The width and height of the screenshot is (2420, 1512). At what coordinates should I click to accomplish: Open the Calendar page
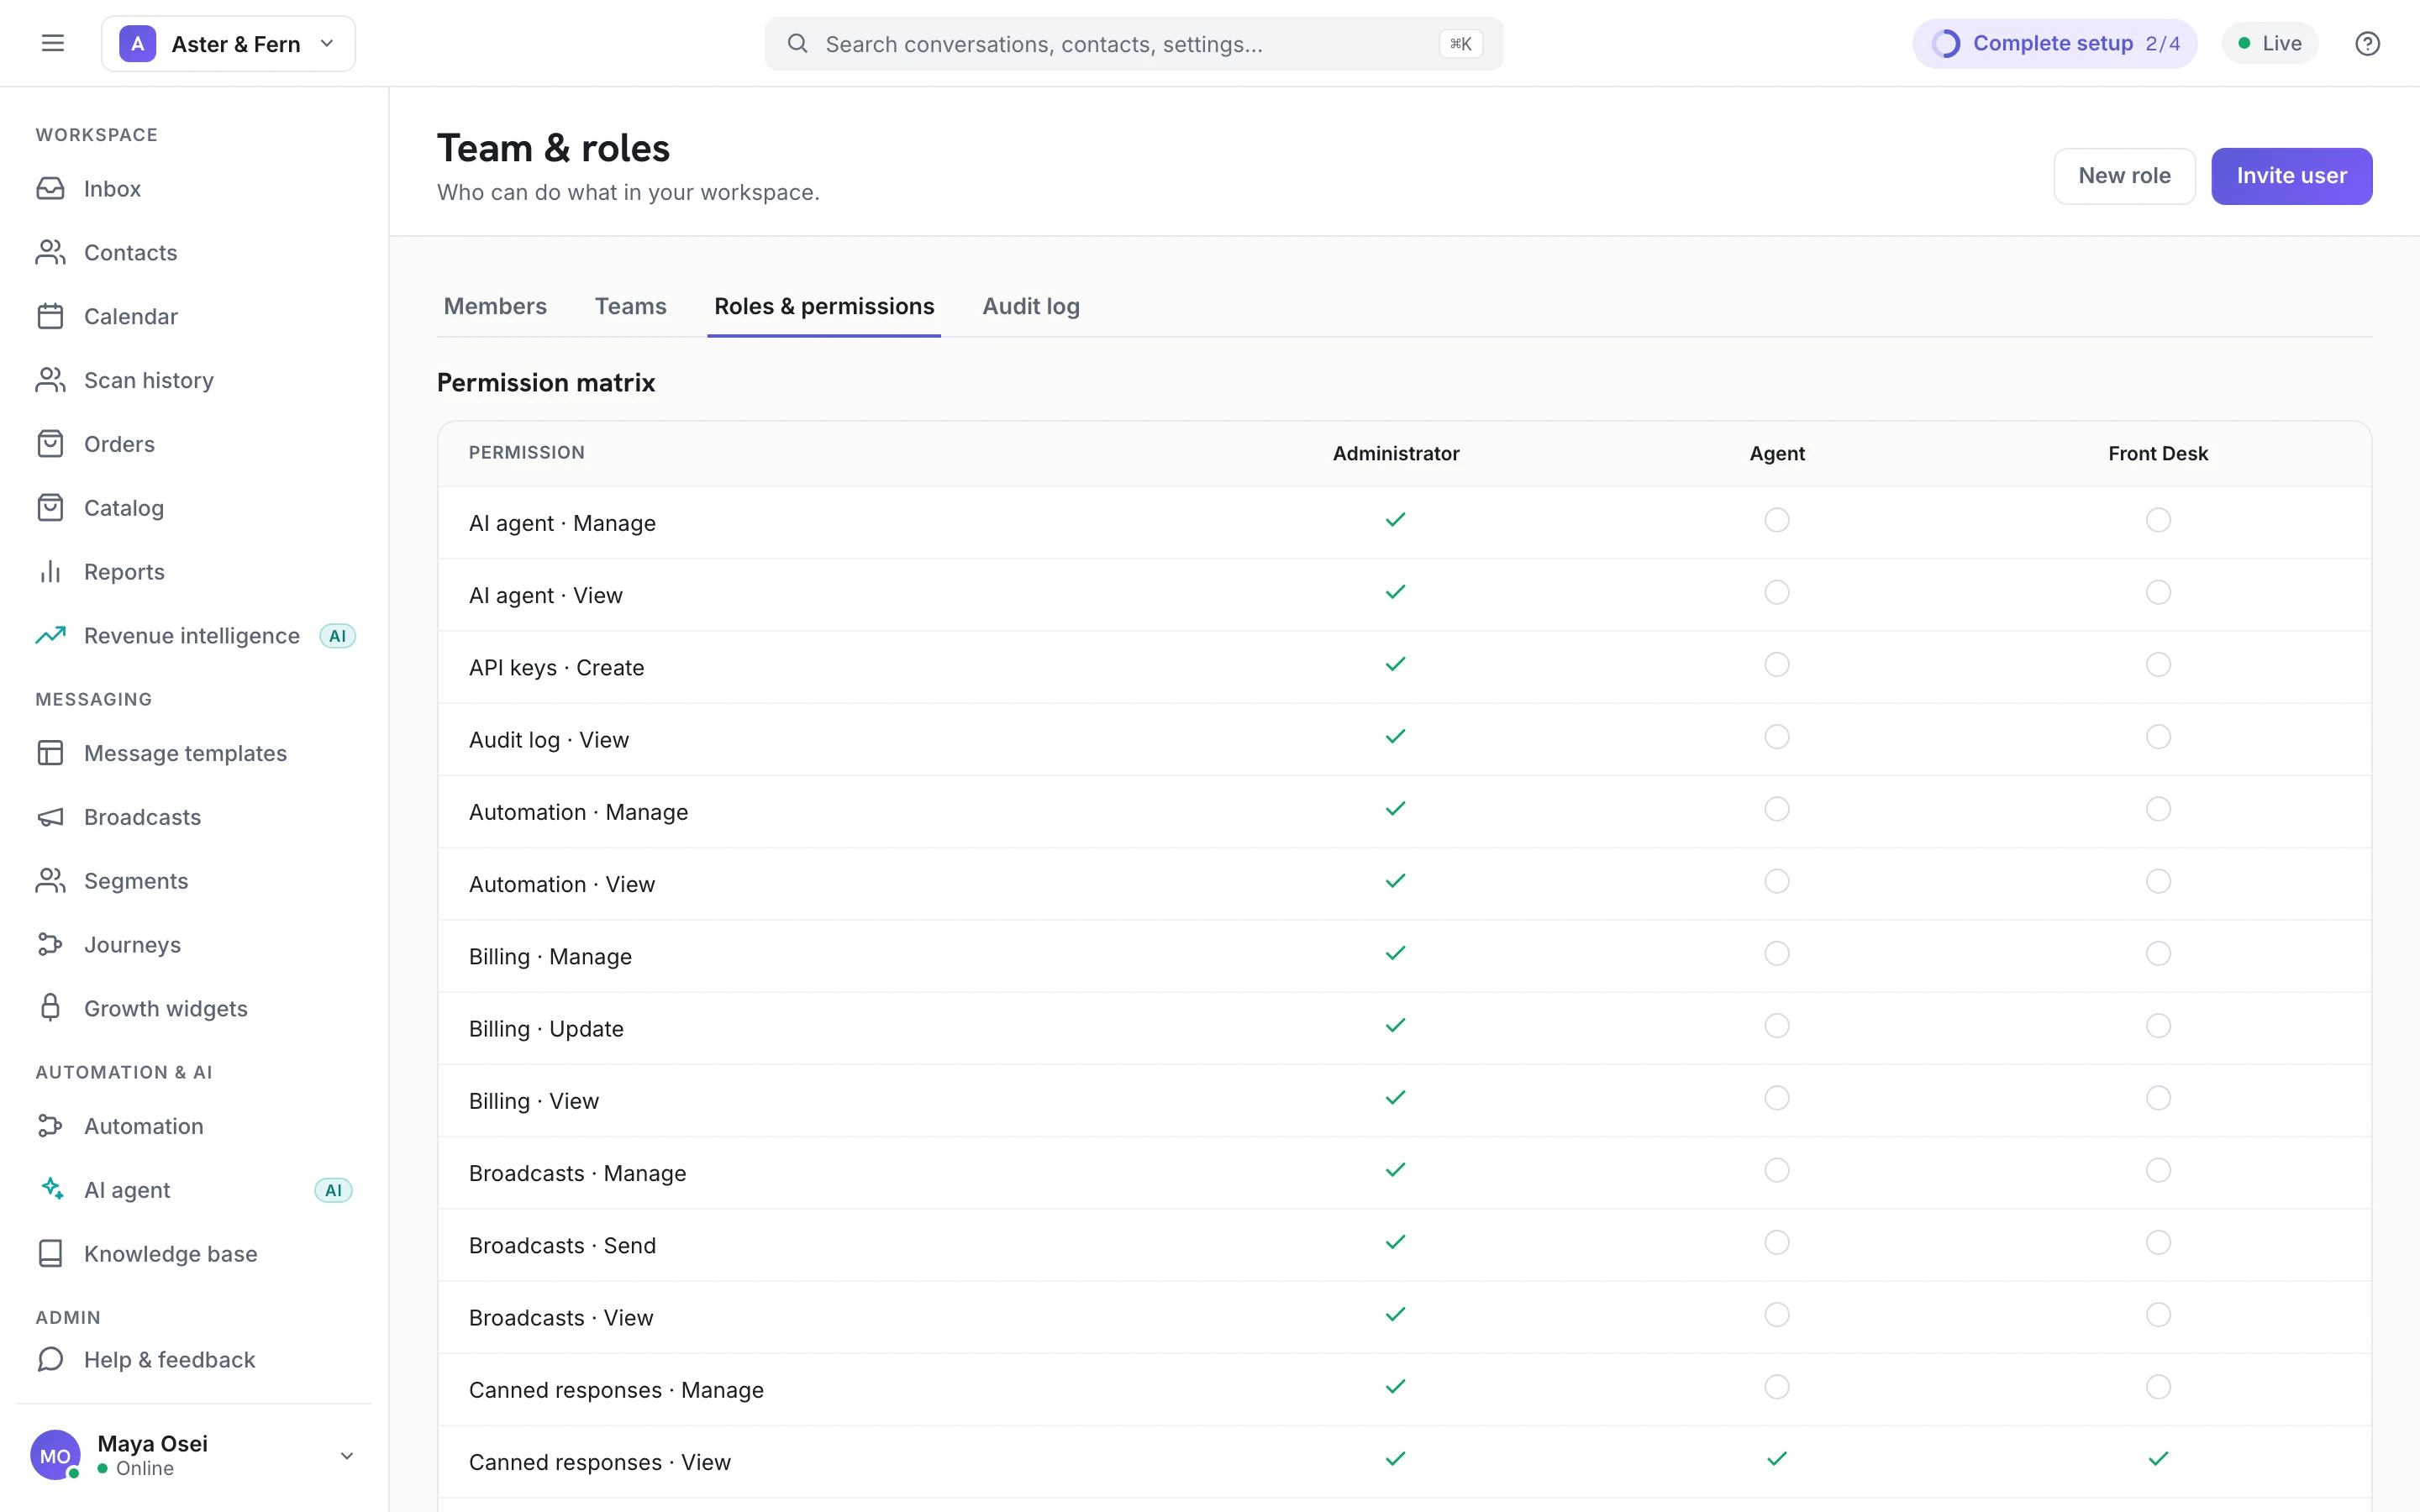coord(194,317)
